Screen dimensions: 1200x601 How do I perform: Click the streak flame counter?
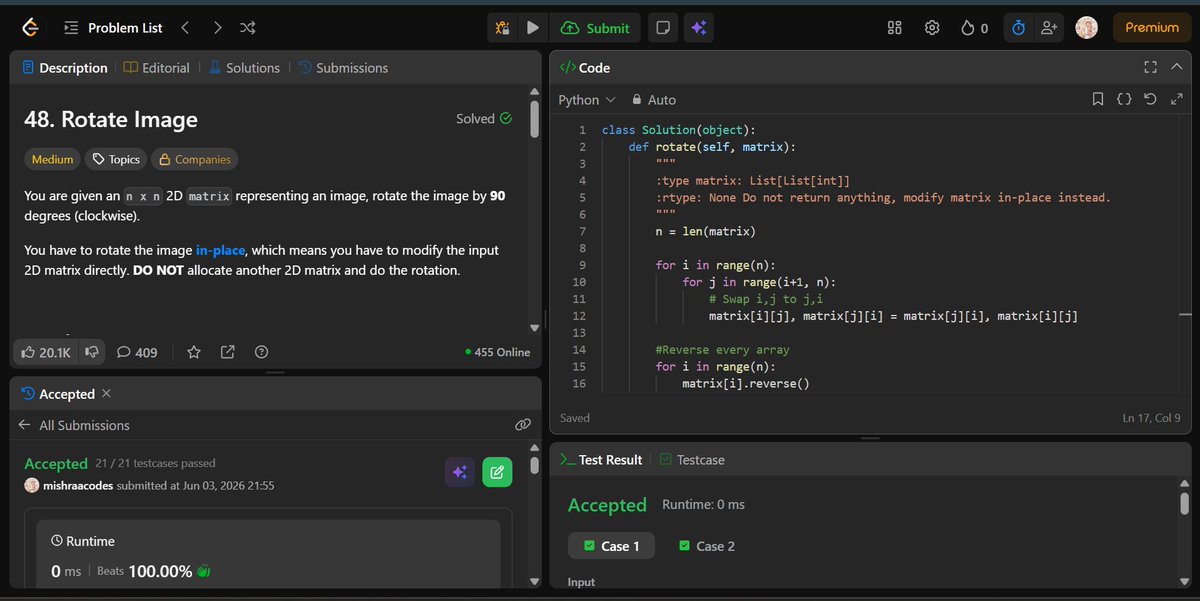click(x=974, y=28)
